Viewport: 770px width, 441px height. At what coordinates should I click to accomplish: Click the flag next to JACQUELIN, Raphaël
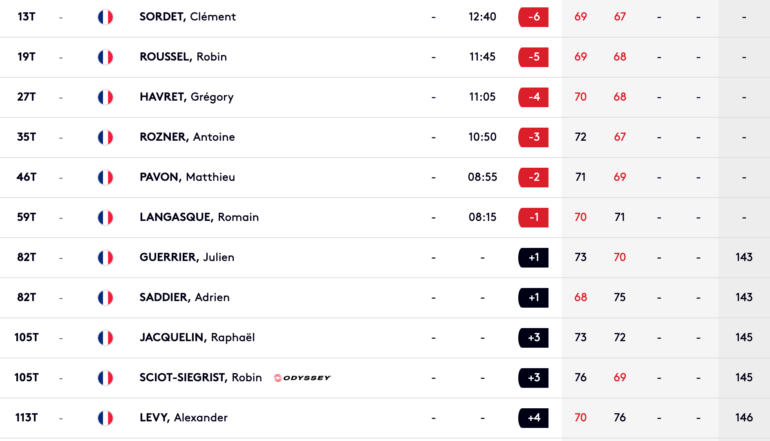[x=105, y=338]
